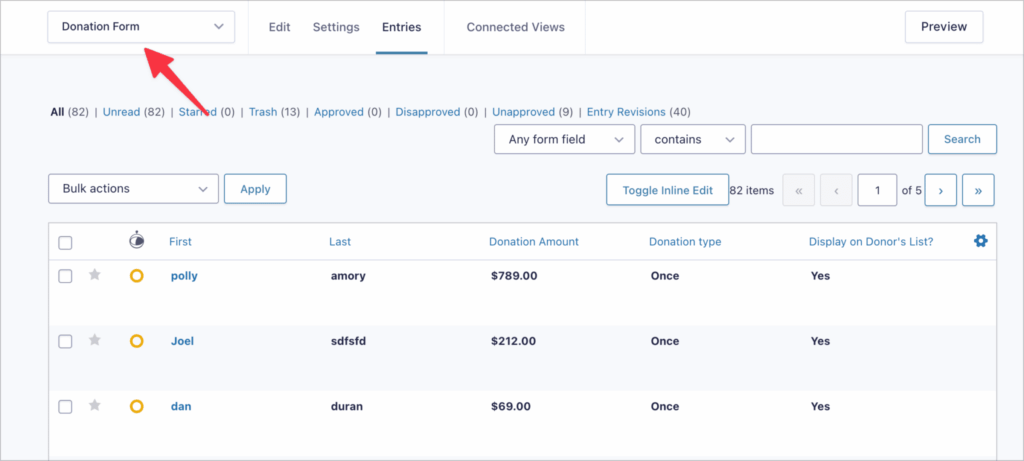Click Joel entry's yellow approval status circle
The height and width of the screenshot is (461, 1024).
click(x=137, y=341)
